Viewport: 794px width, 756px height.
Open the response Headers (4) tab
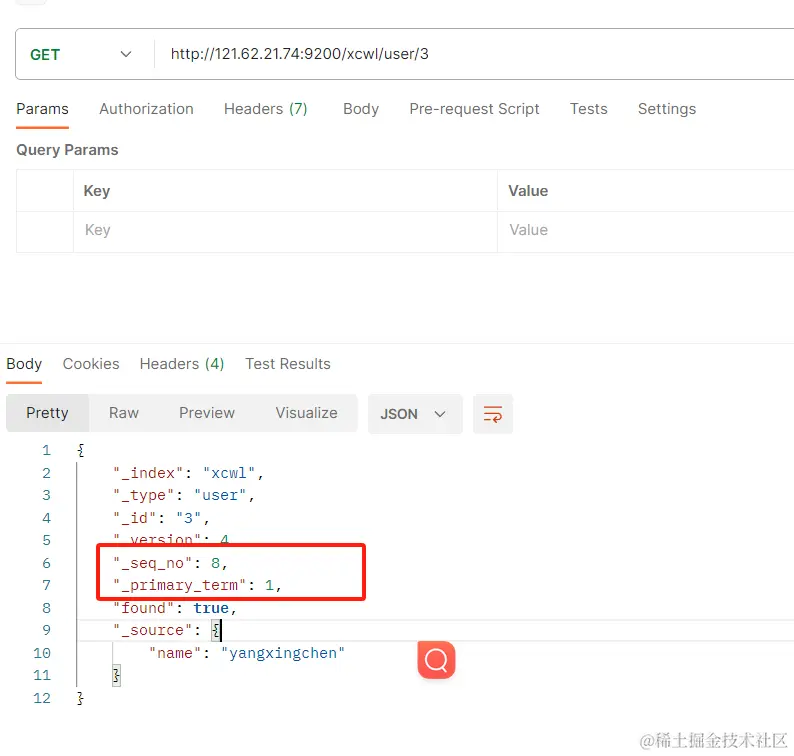[182, 364]
